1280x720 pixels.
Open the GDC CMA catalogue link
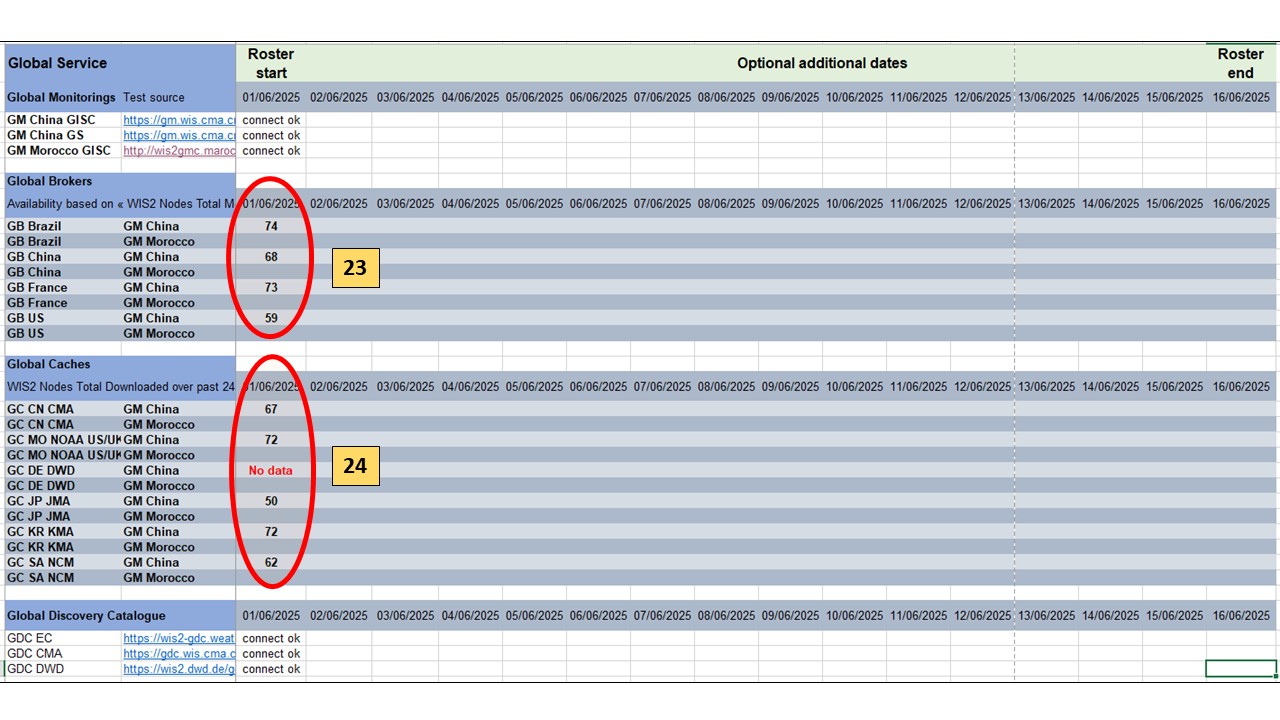tap(179, 654)
